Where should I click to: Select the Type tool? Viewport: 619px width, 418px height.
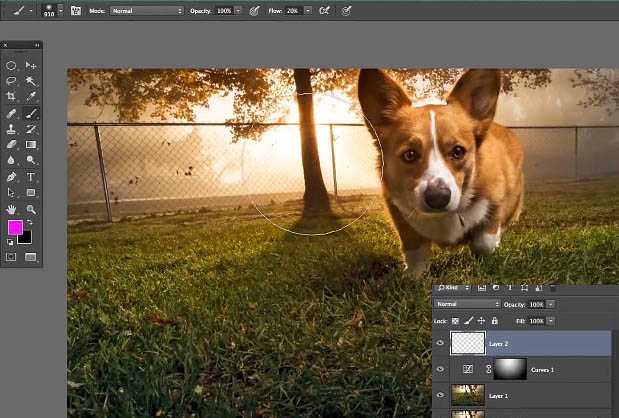click(x=31, y=177)
